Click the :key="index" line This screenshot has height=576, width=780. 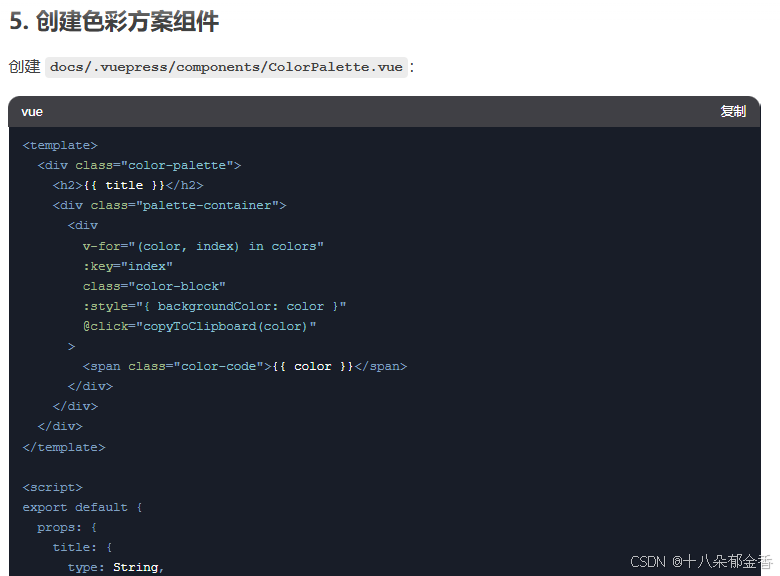tap(128, 266)
